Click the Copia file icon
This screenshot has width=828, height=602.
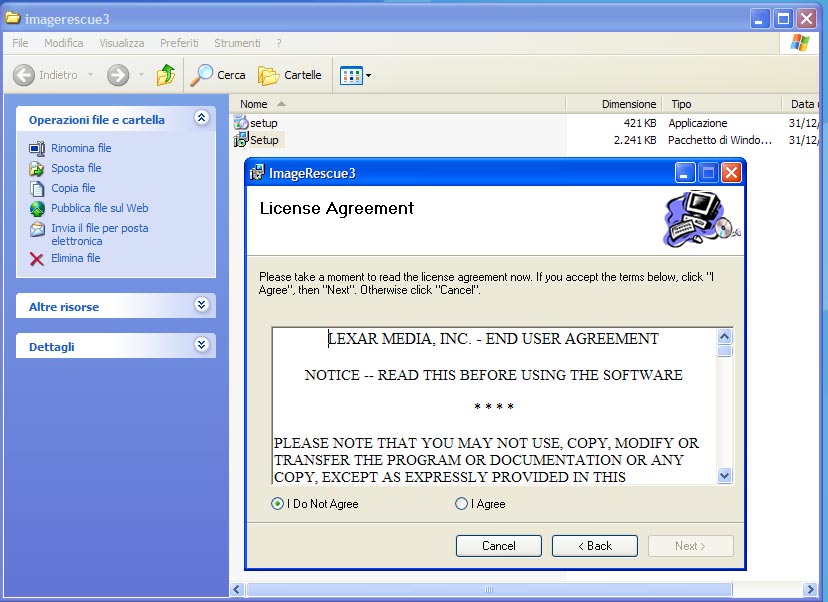(37, 189)
